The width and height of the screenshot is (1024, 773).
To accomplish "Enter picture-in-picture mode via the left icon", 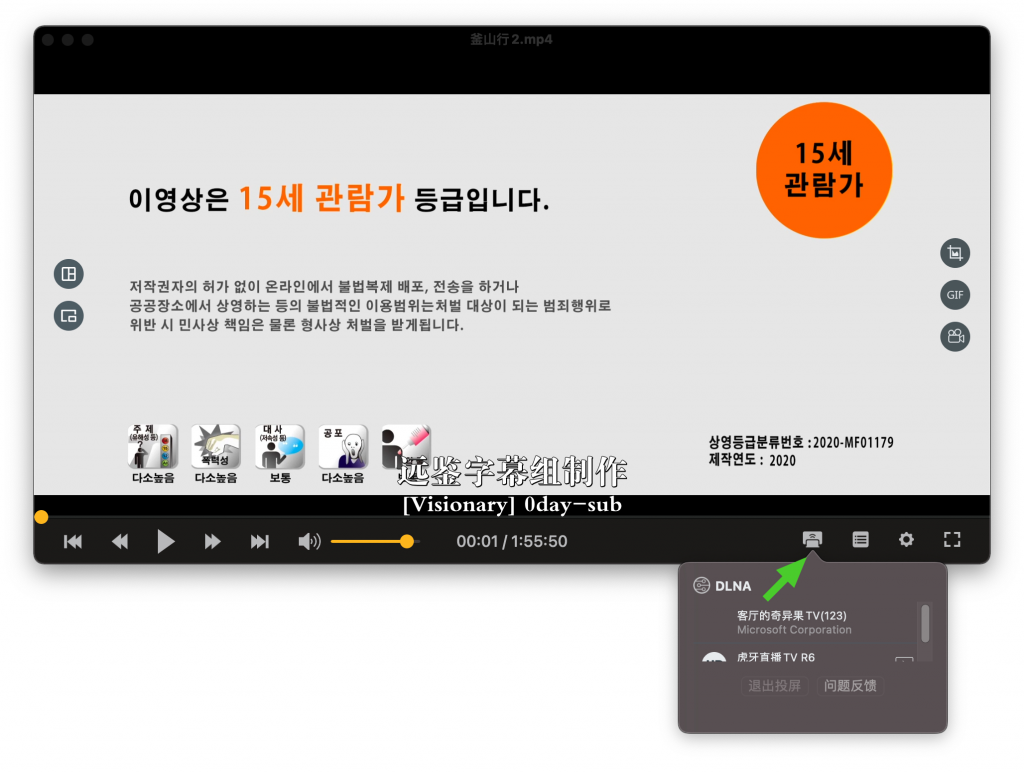I will tap(68, 316).
